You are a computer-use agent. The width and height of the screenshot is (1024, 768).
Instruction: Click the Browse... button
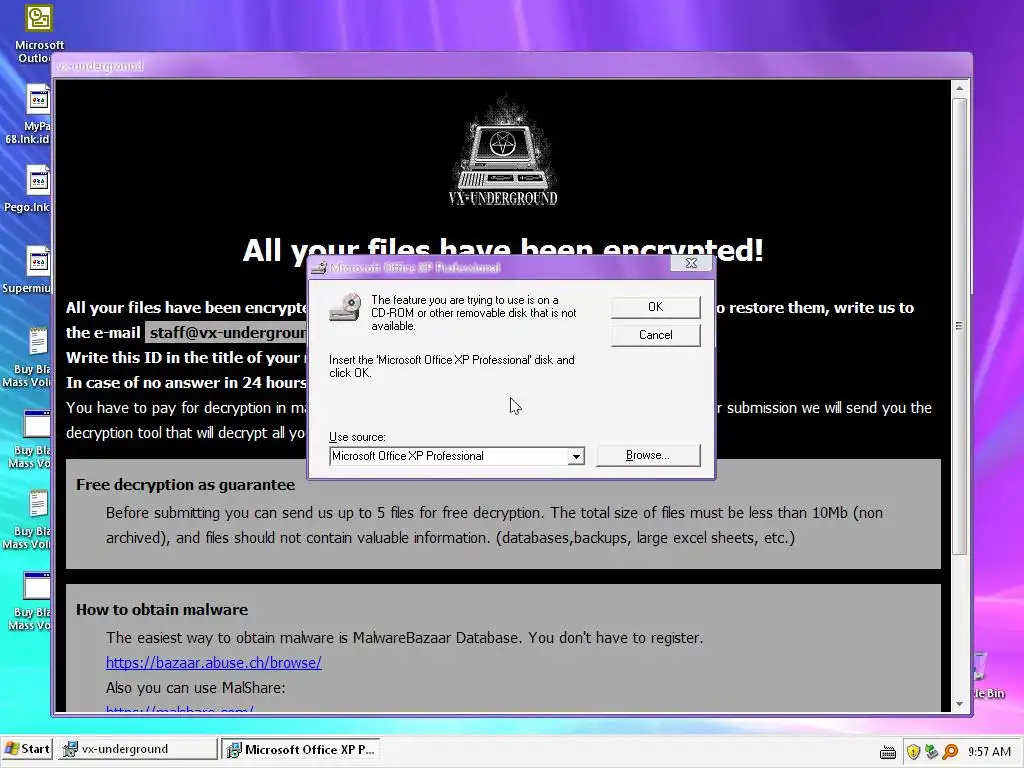point(648,455)
